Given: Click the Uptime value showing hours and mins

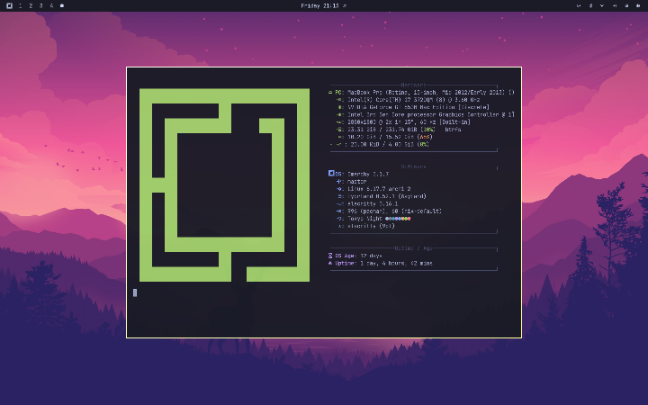Looking at the screenshot, I should (396, 264).
